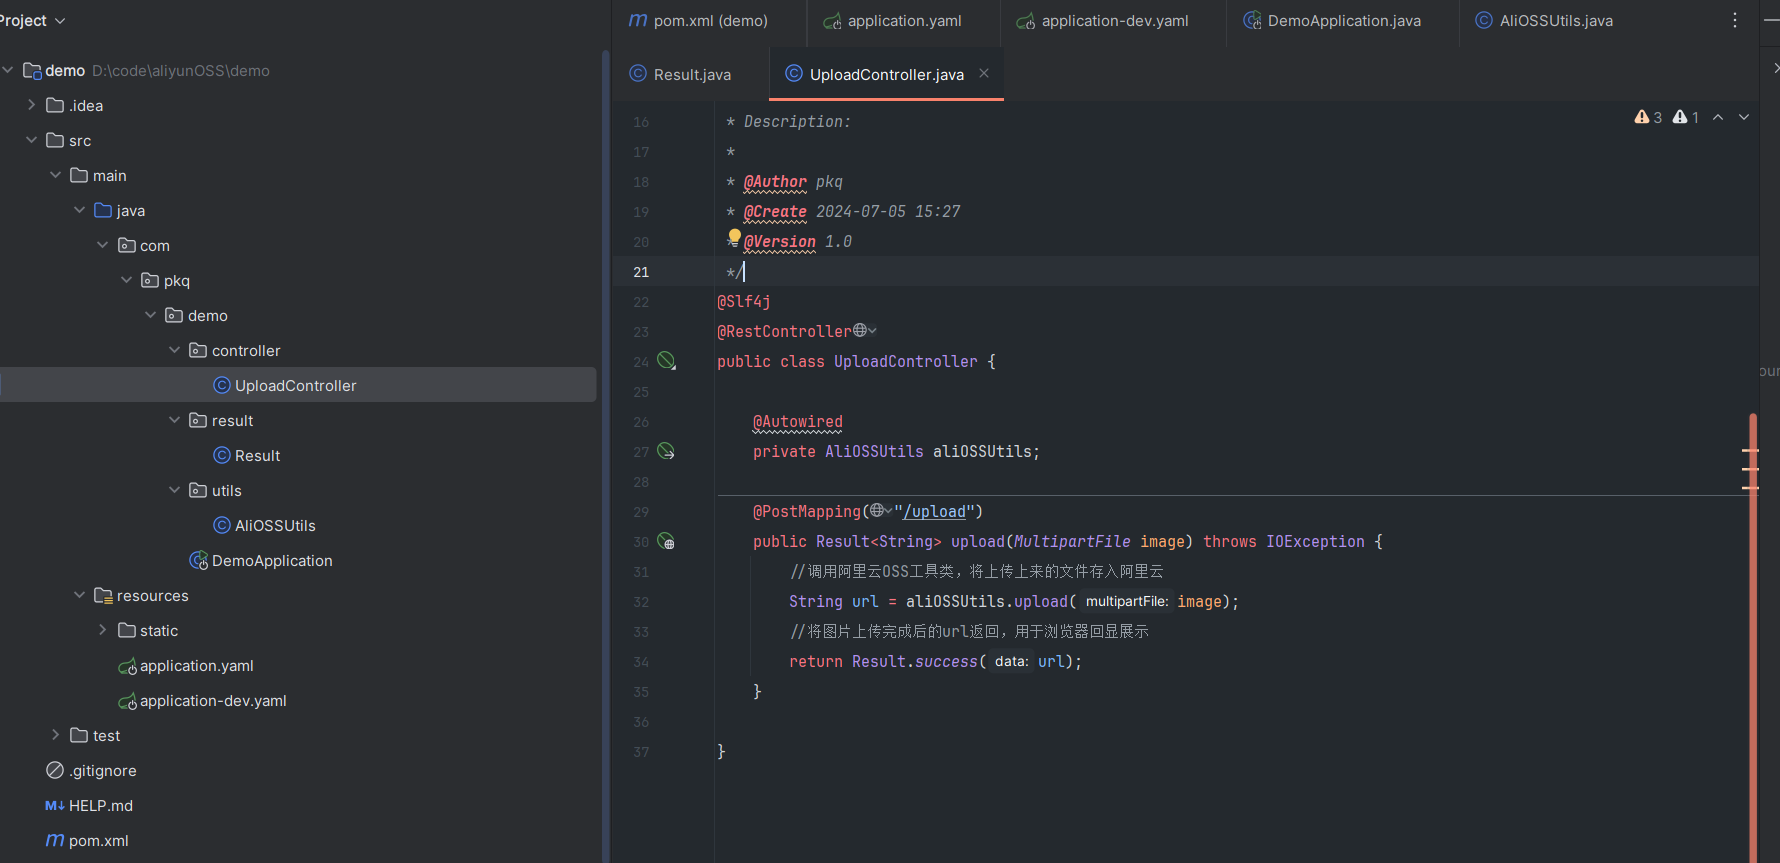The image size is (1780, 863).
Task: Click the Maven icon on pom.xml tab
Action: [x=638, y=20]
